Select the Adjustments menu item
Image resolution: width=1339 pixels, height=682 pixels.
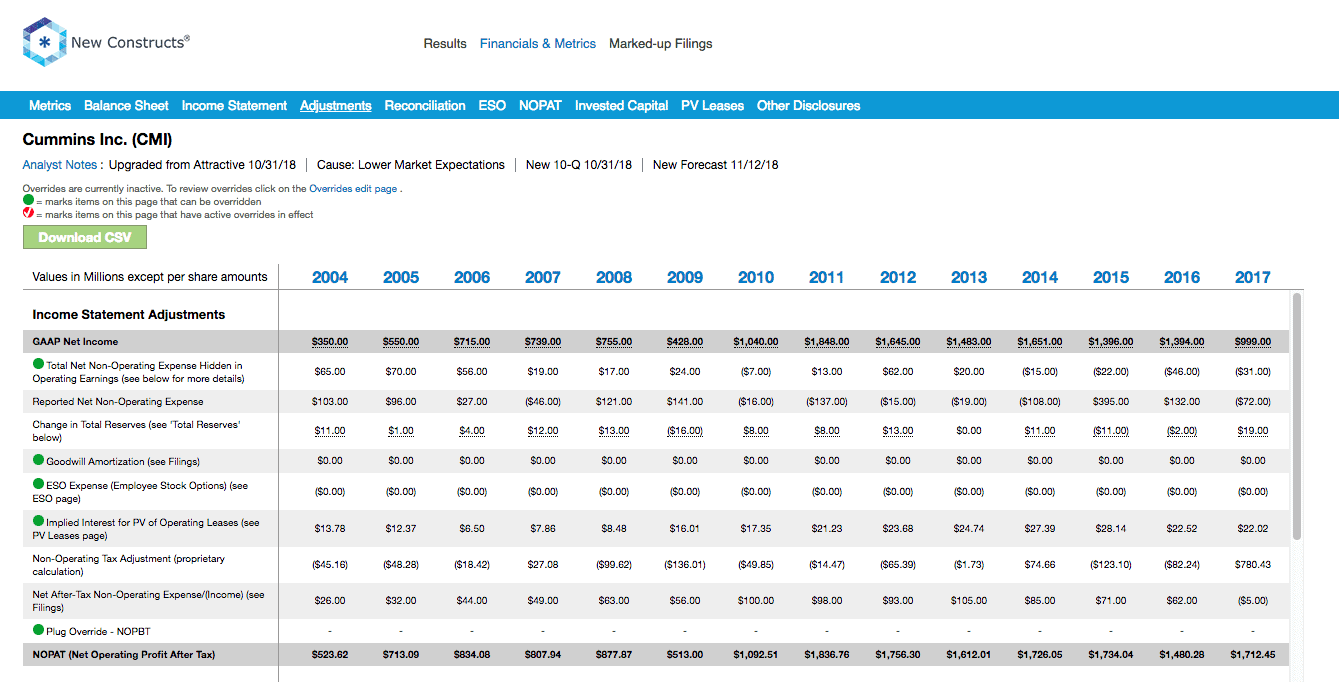point(336,106)
